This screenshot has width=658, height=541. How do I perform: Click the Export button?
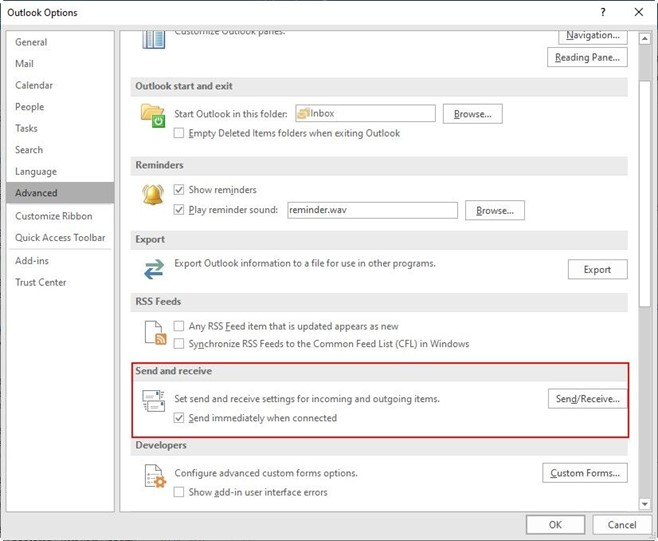[x=598, y=269]
